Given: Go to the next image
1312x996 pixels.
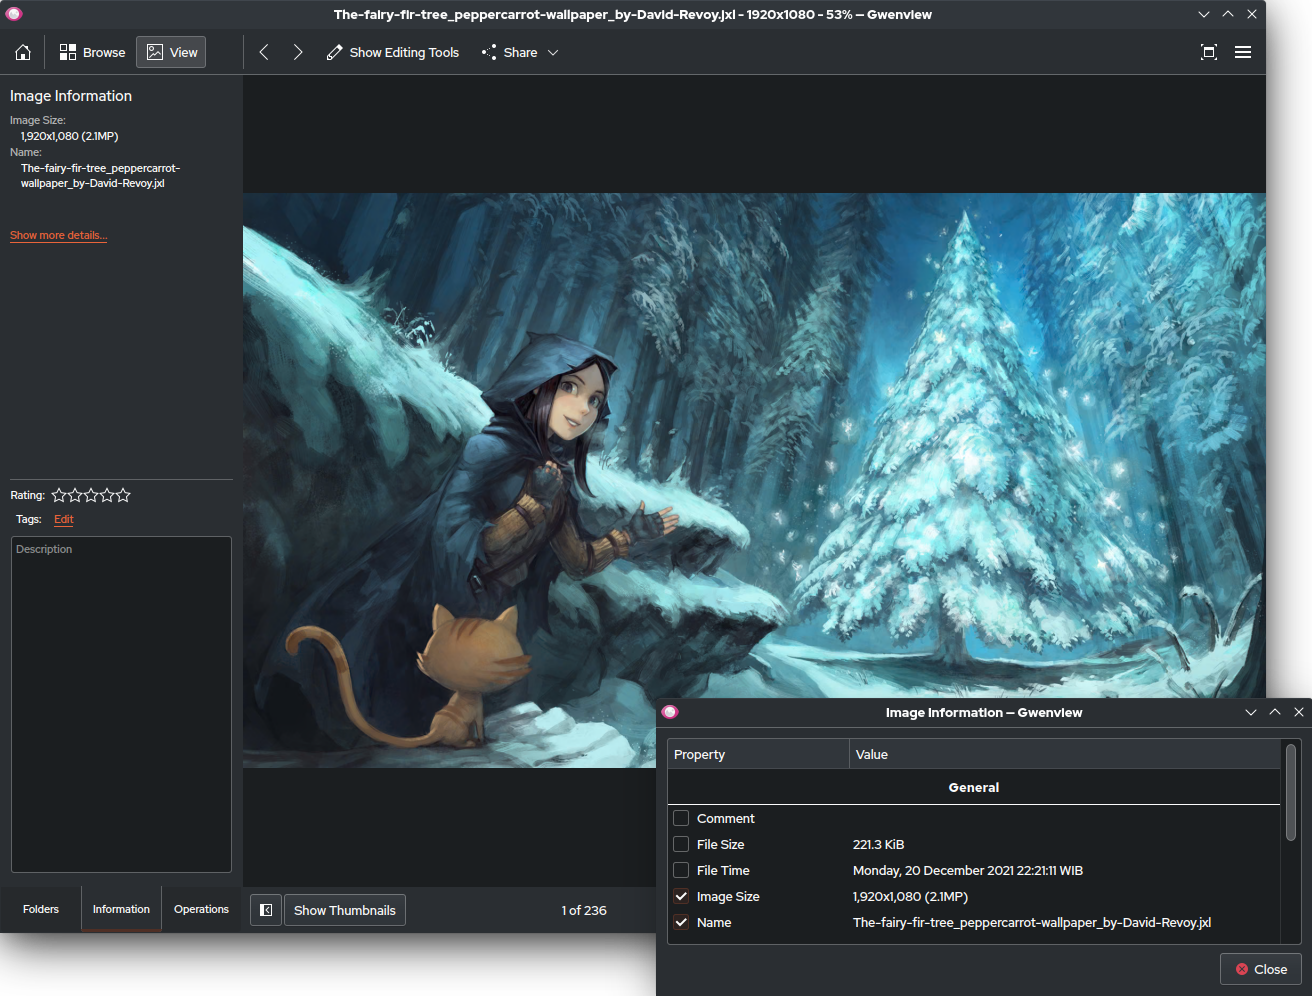Looking at the screenshot, I should tap(298, 52).
